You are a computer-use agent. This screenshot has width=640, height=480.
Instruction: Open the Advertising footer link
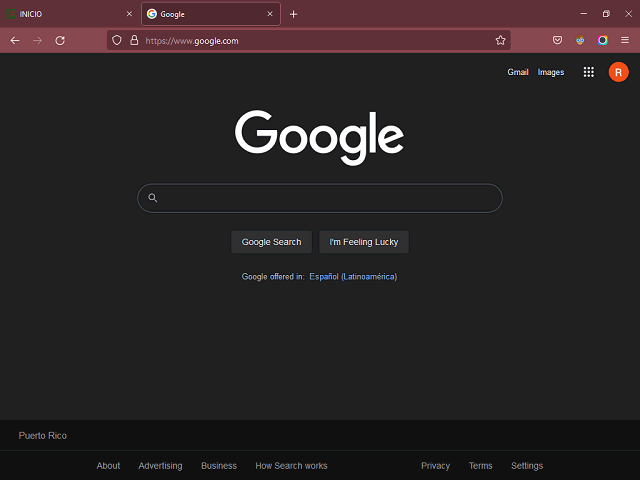click(x=160, y=466)
